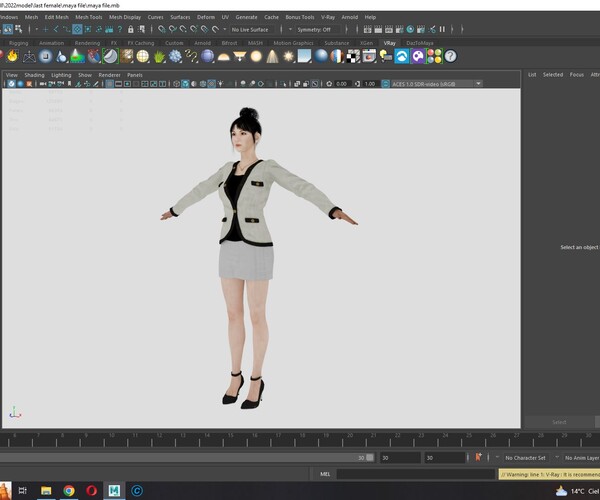Switch to the Arnold shelf tab

coord(202,43)
